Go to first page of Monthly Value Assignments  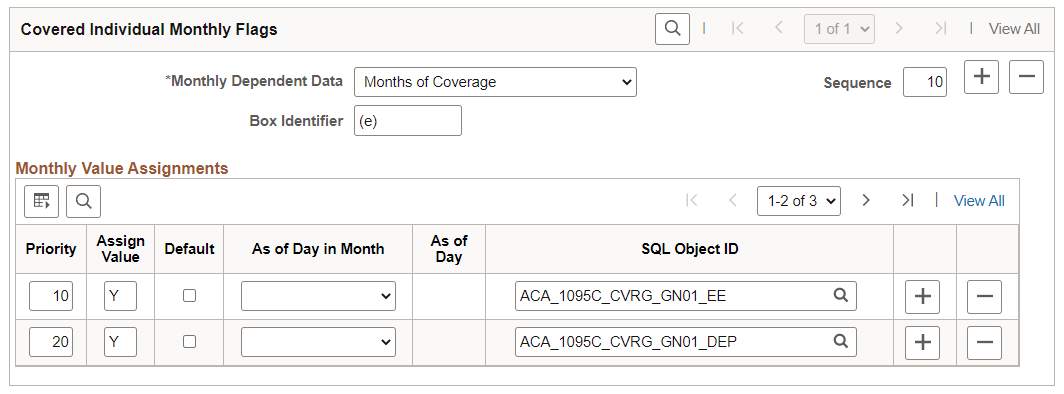coord(691,201)
